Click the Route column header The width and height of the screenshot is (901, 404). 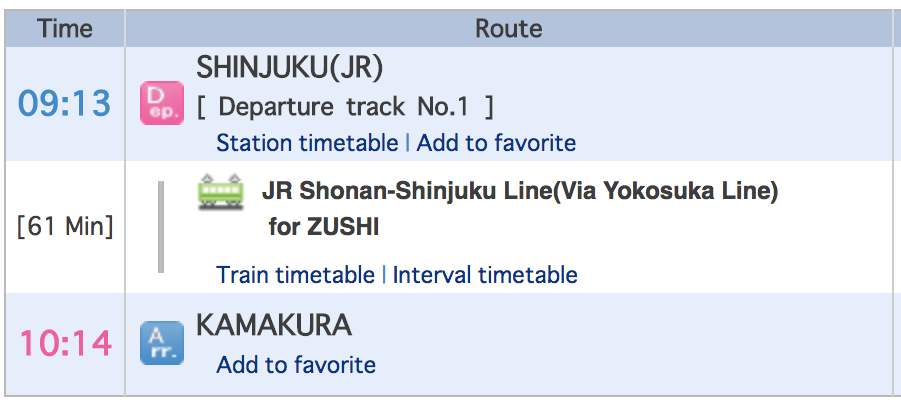click(508, 28)
